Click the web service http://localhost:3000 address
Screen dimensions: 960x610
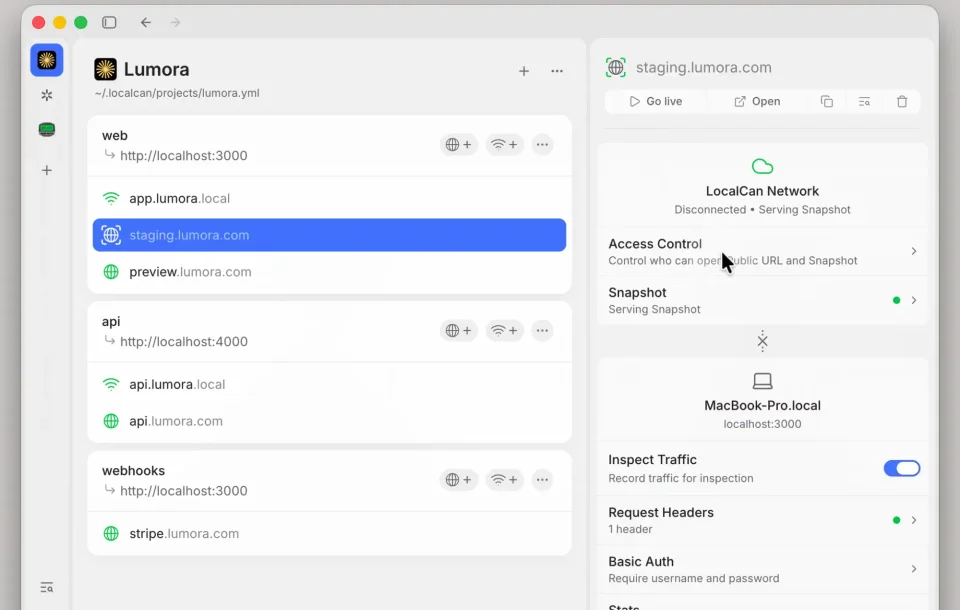coord(184,156)
